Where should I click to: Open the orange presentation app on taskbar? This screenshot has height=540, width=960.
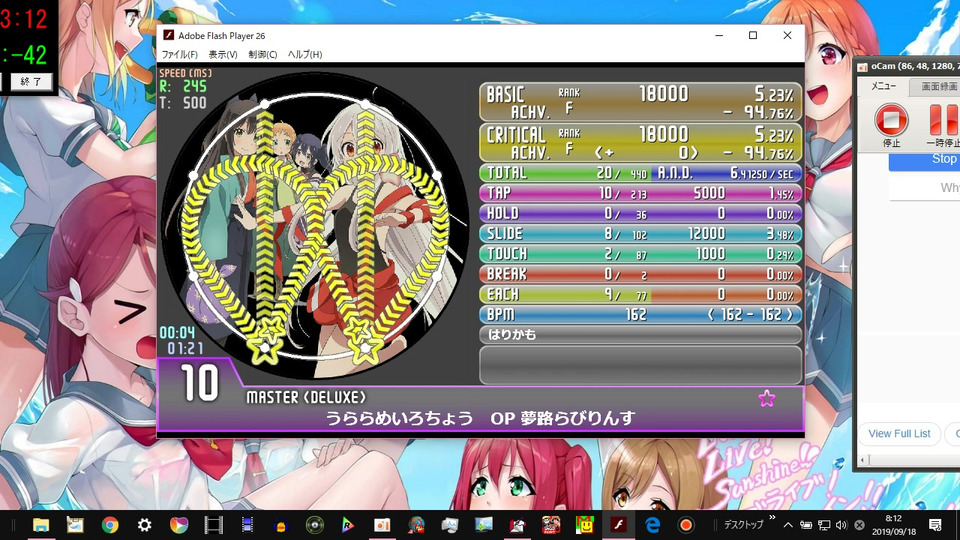coord(382,525)
